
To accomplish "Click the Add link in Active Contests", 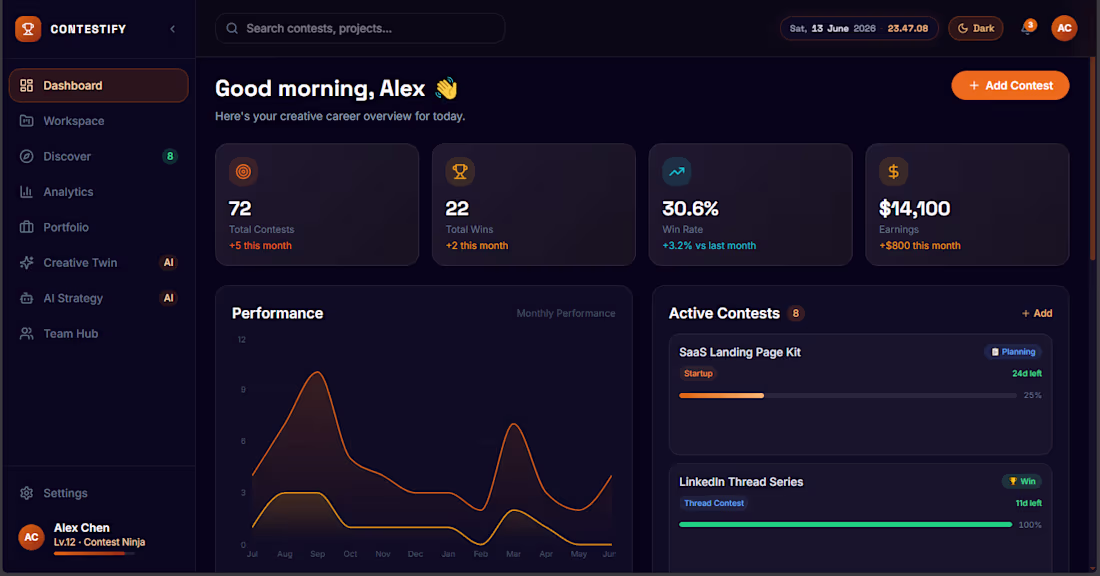I will click(x=1037, y=314).
